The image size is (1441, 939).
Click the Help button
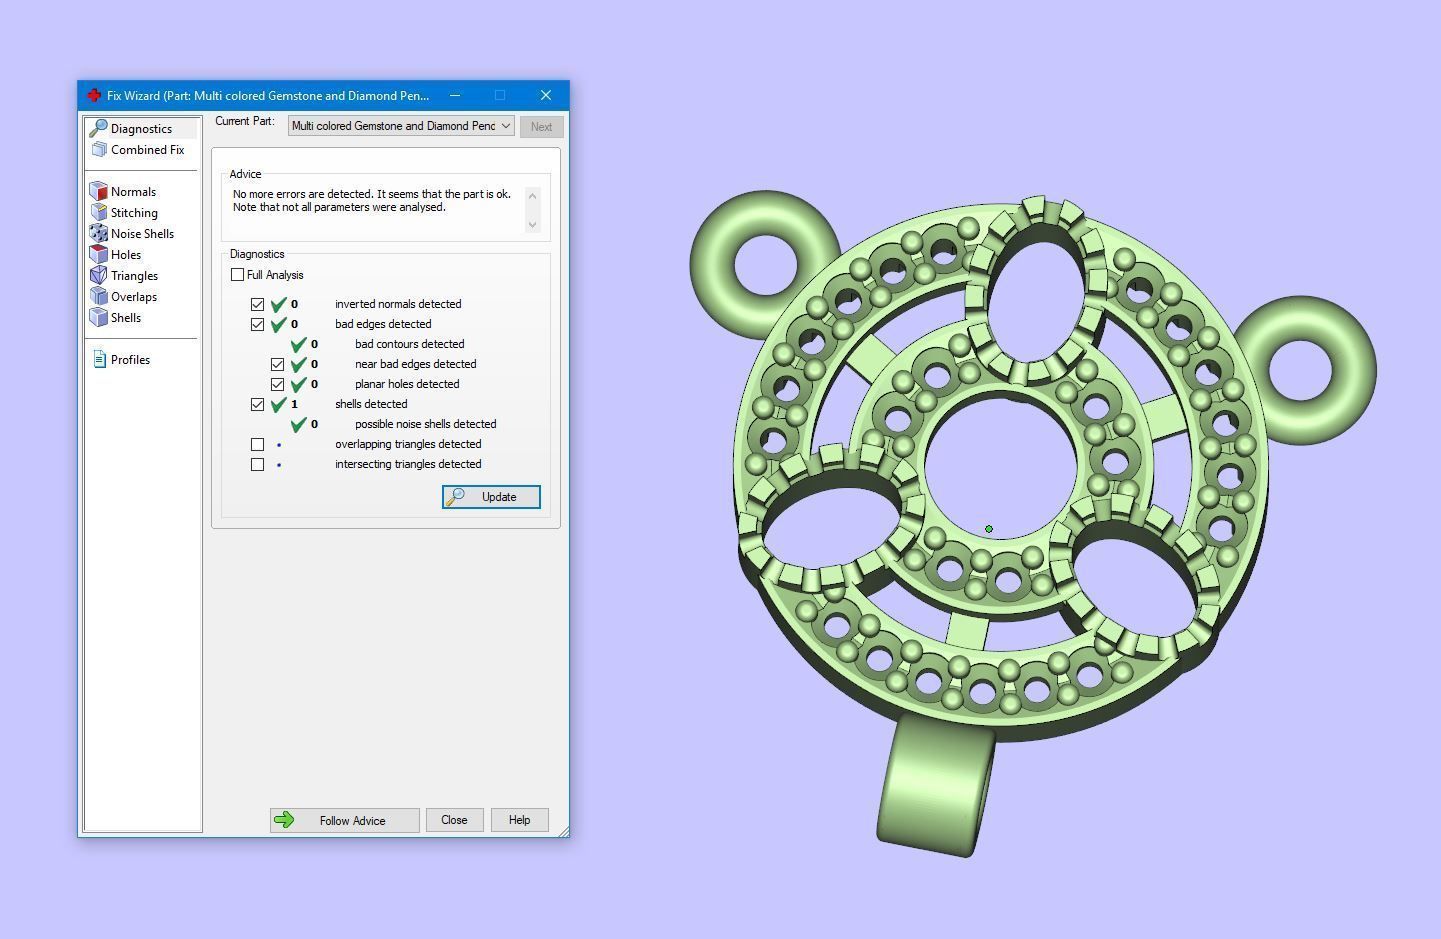coord(519,820)
